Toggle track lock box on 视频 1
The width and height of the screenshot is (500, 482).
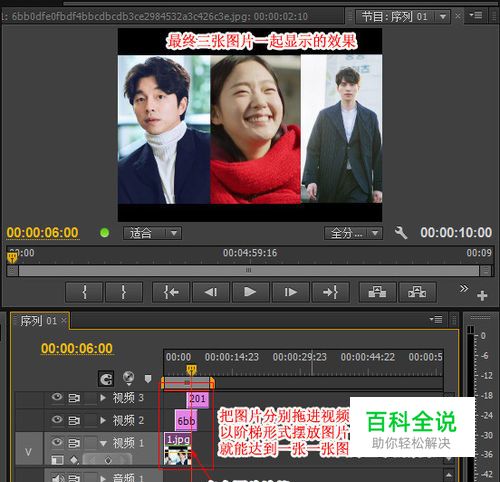pos(90,443)
